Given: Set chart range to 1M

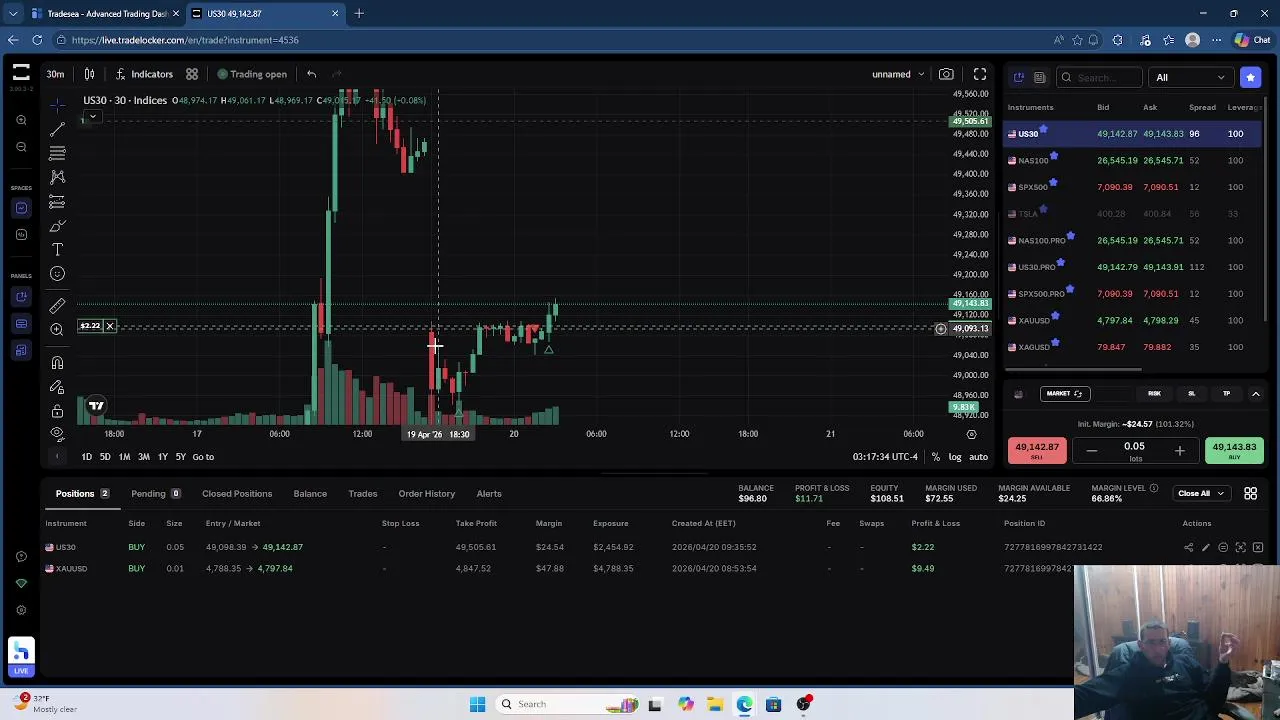Looking at the screenshot, I should tap(124, 457).
